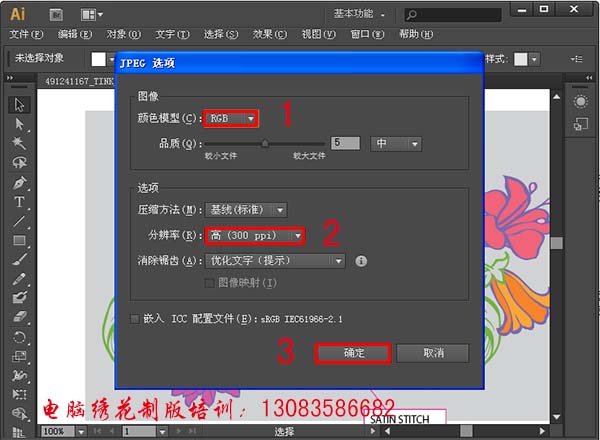Select the Magic Wand tool
The width and height of the screenshot is (600, 440).
tap(19, 143)
